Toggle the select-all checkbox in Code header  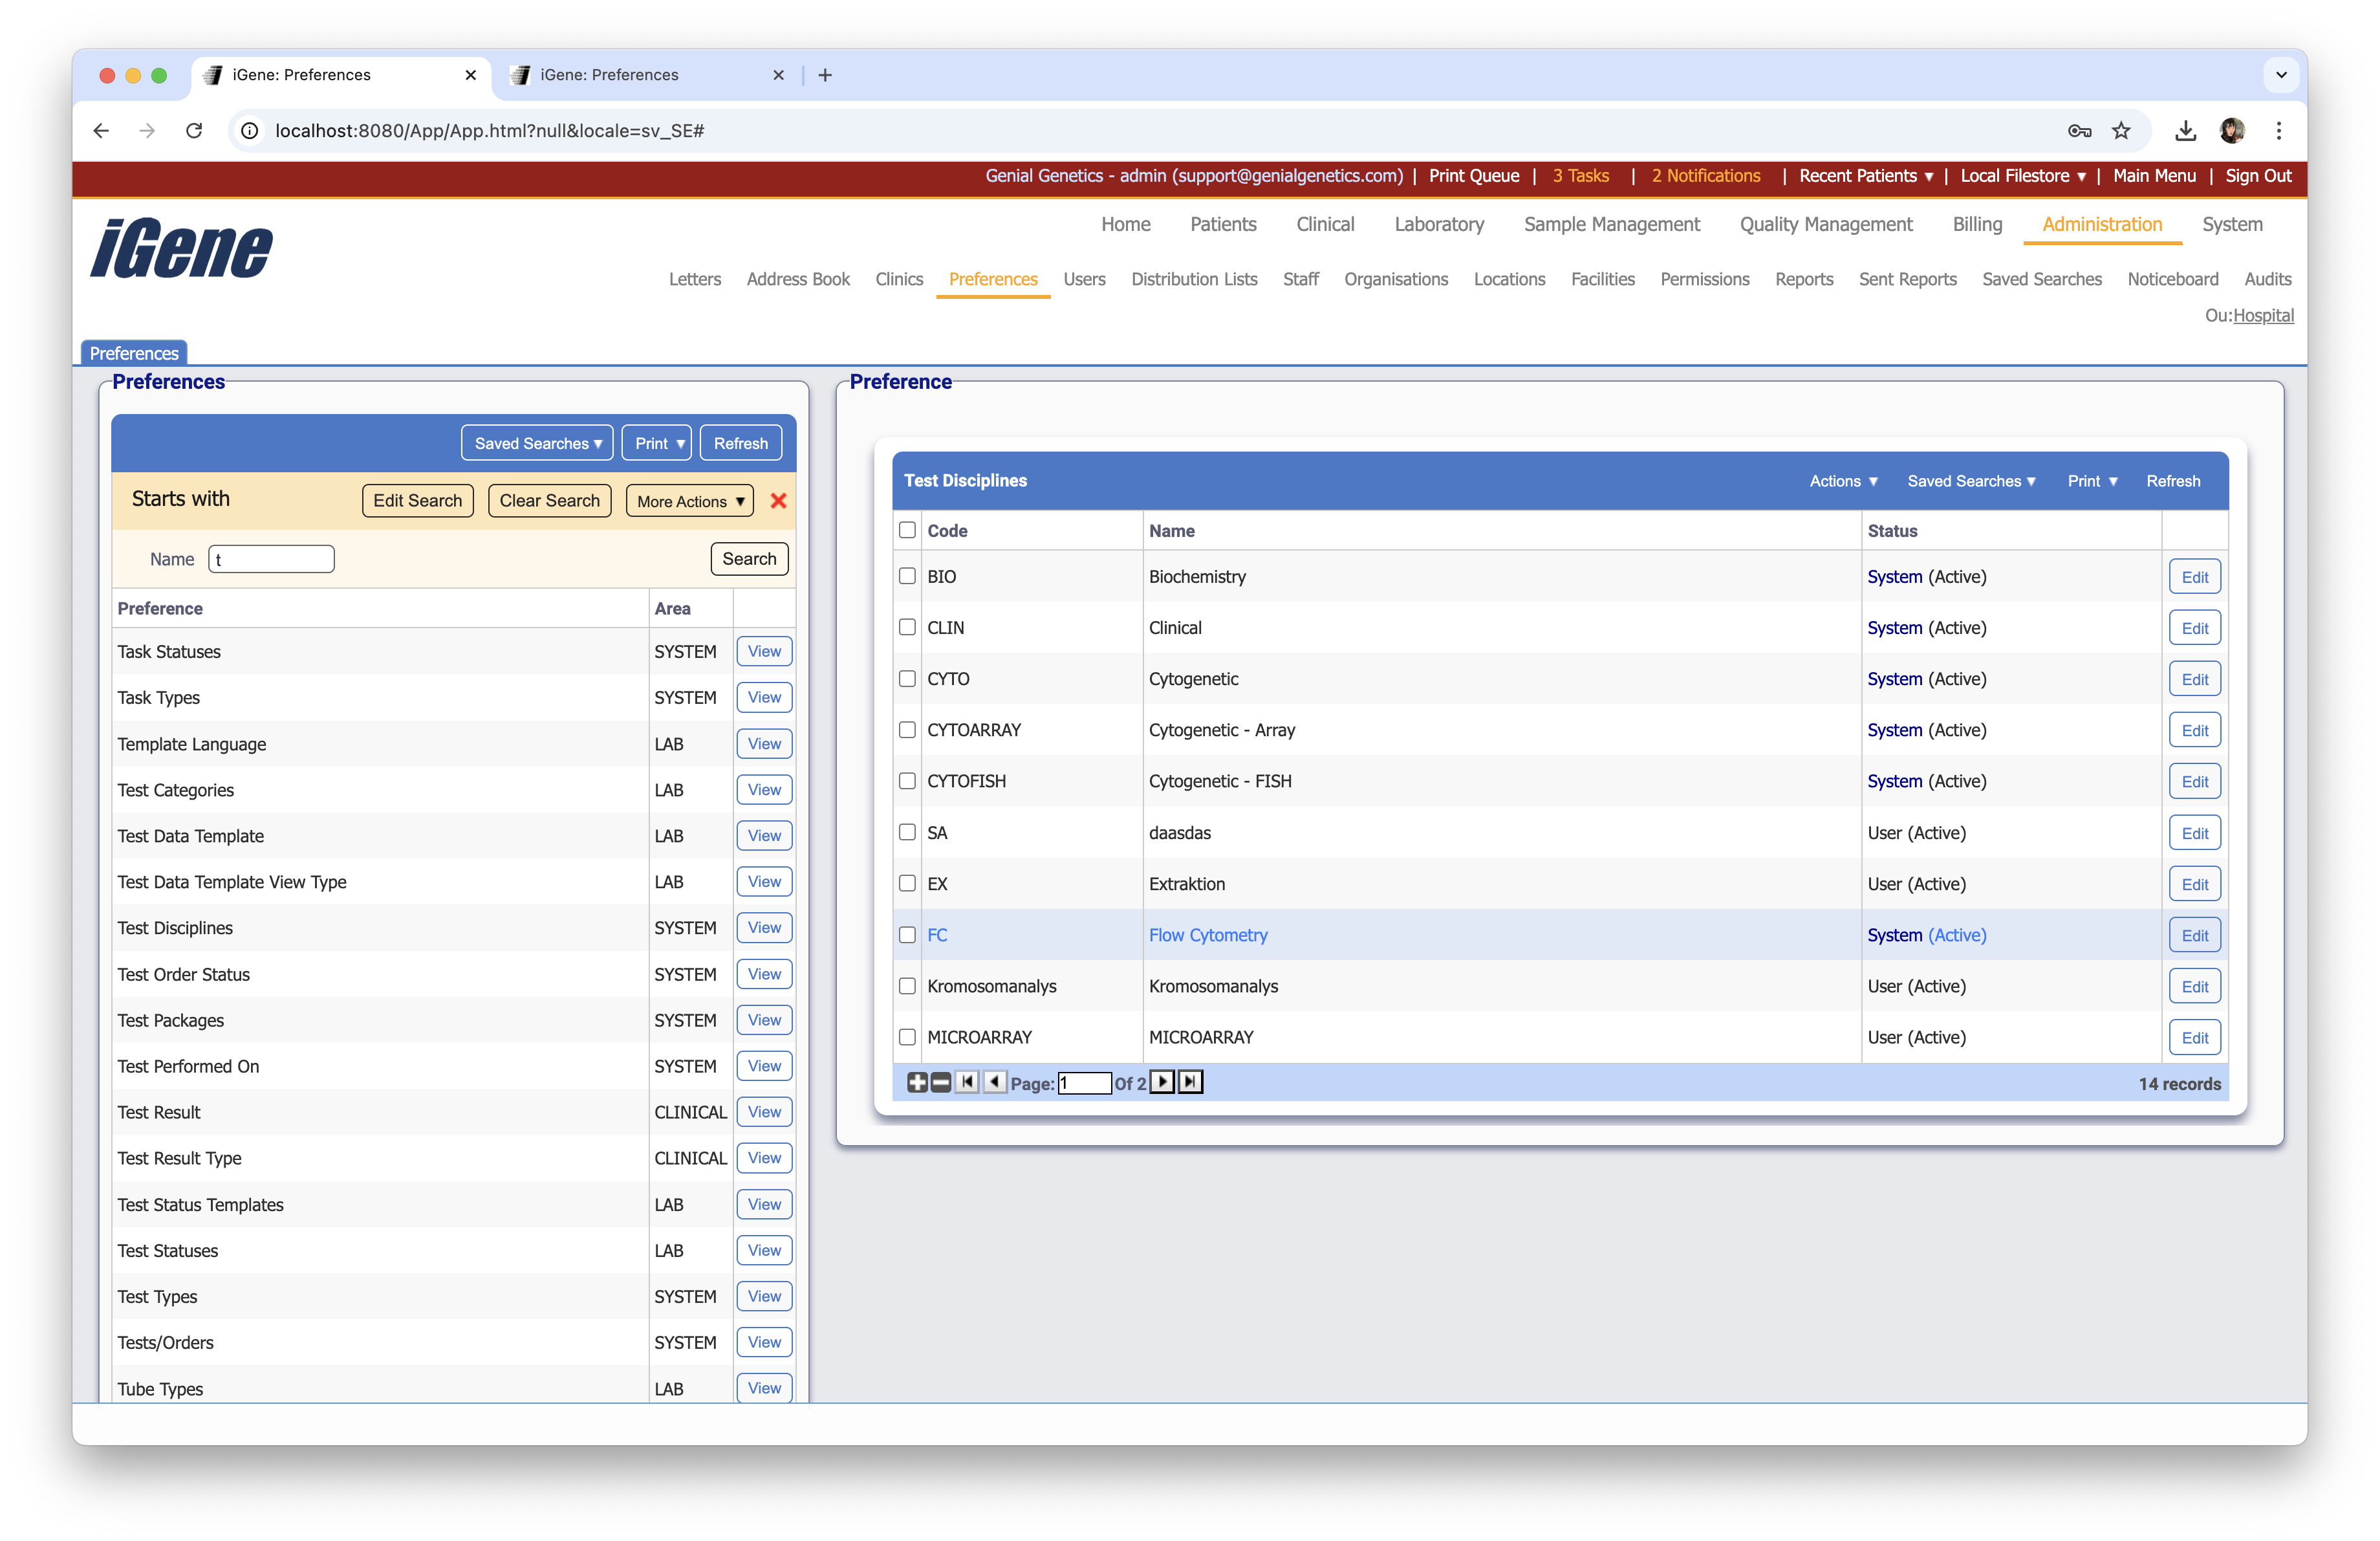click(x=907, y=530)
